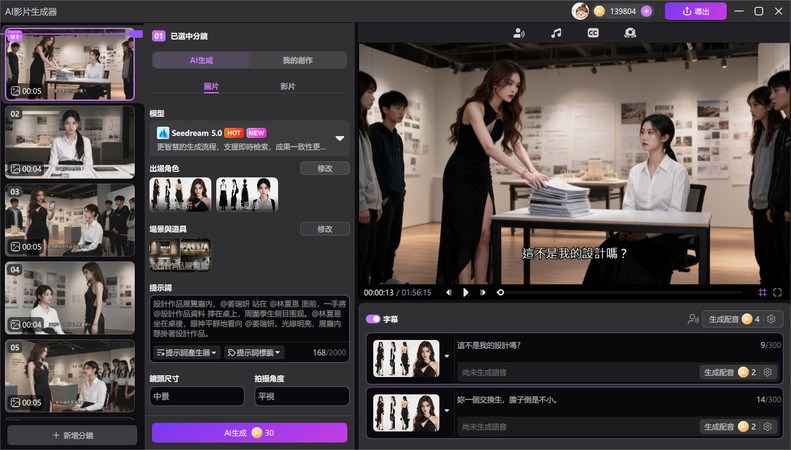Click the 00:00:13 / 01:56:15 timecode
The height and width of the screenshot is (450, 791).
click(x=398, y=293)
